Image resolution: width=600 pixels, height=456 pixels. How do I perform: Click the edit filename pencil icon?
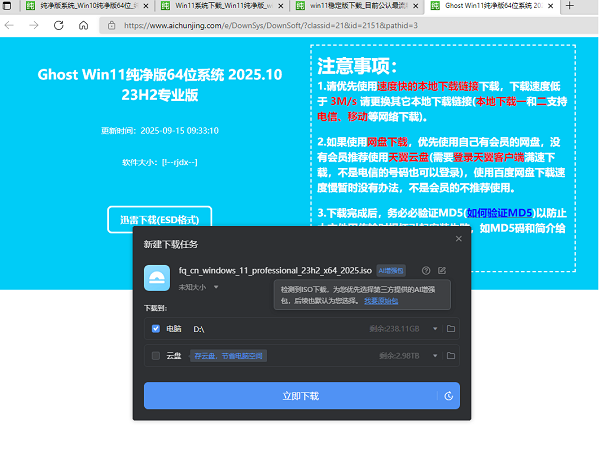[x=442, y=270]
